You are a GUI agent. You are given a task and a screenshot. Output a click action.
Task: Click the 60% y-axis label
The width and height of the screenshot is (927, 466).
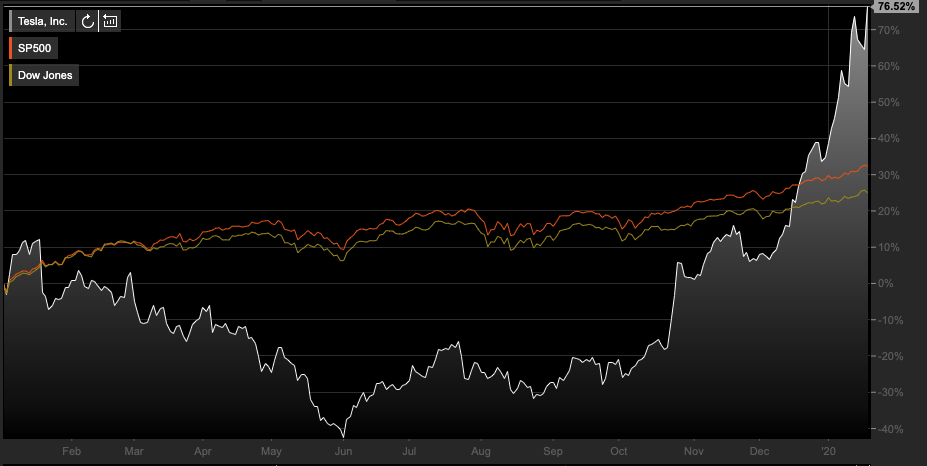pos(889,66)
